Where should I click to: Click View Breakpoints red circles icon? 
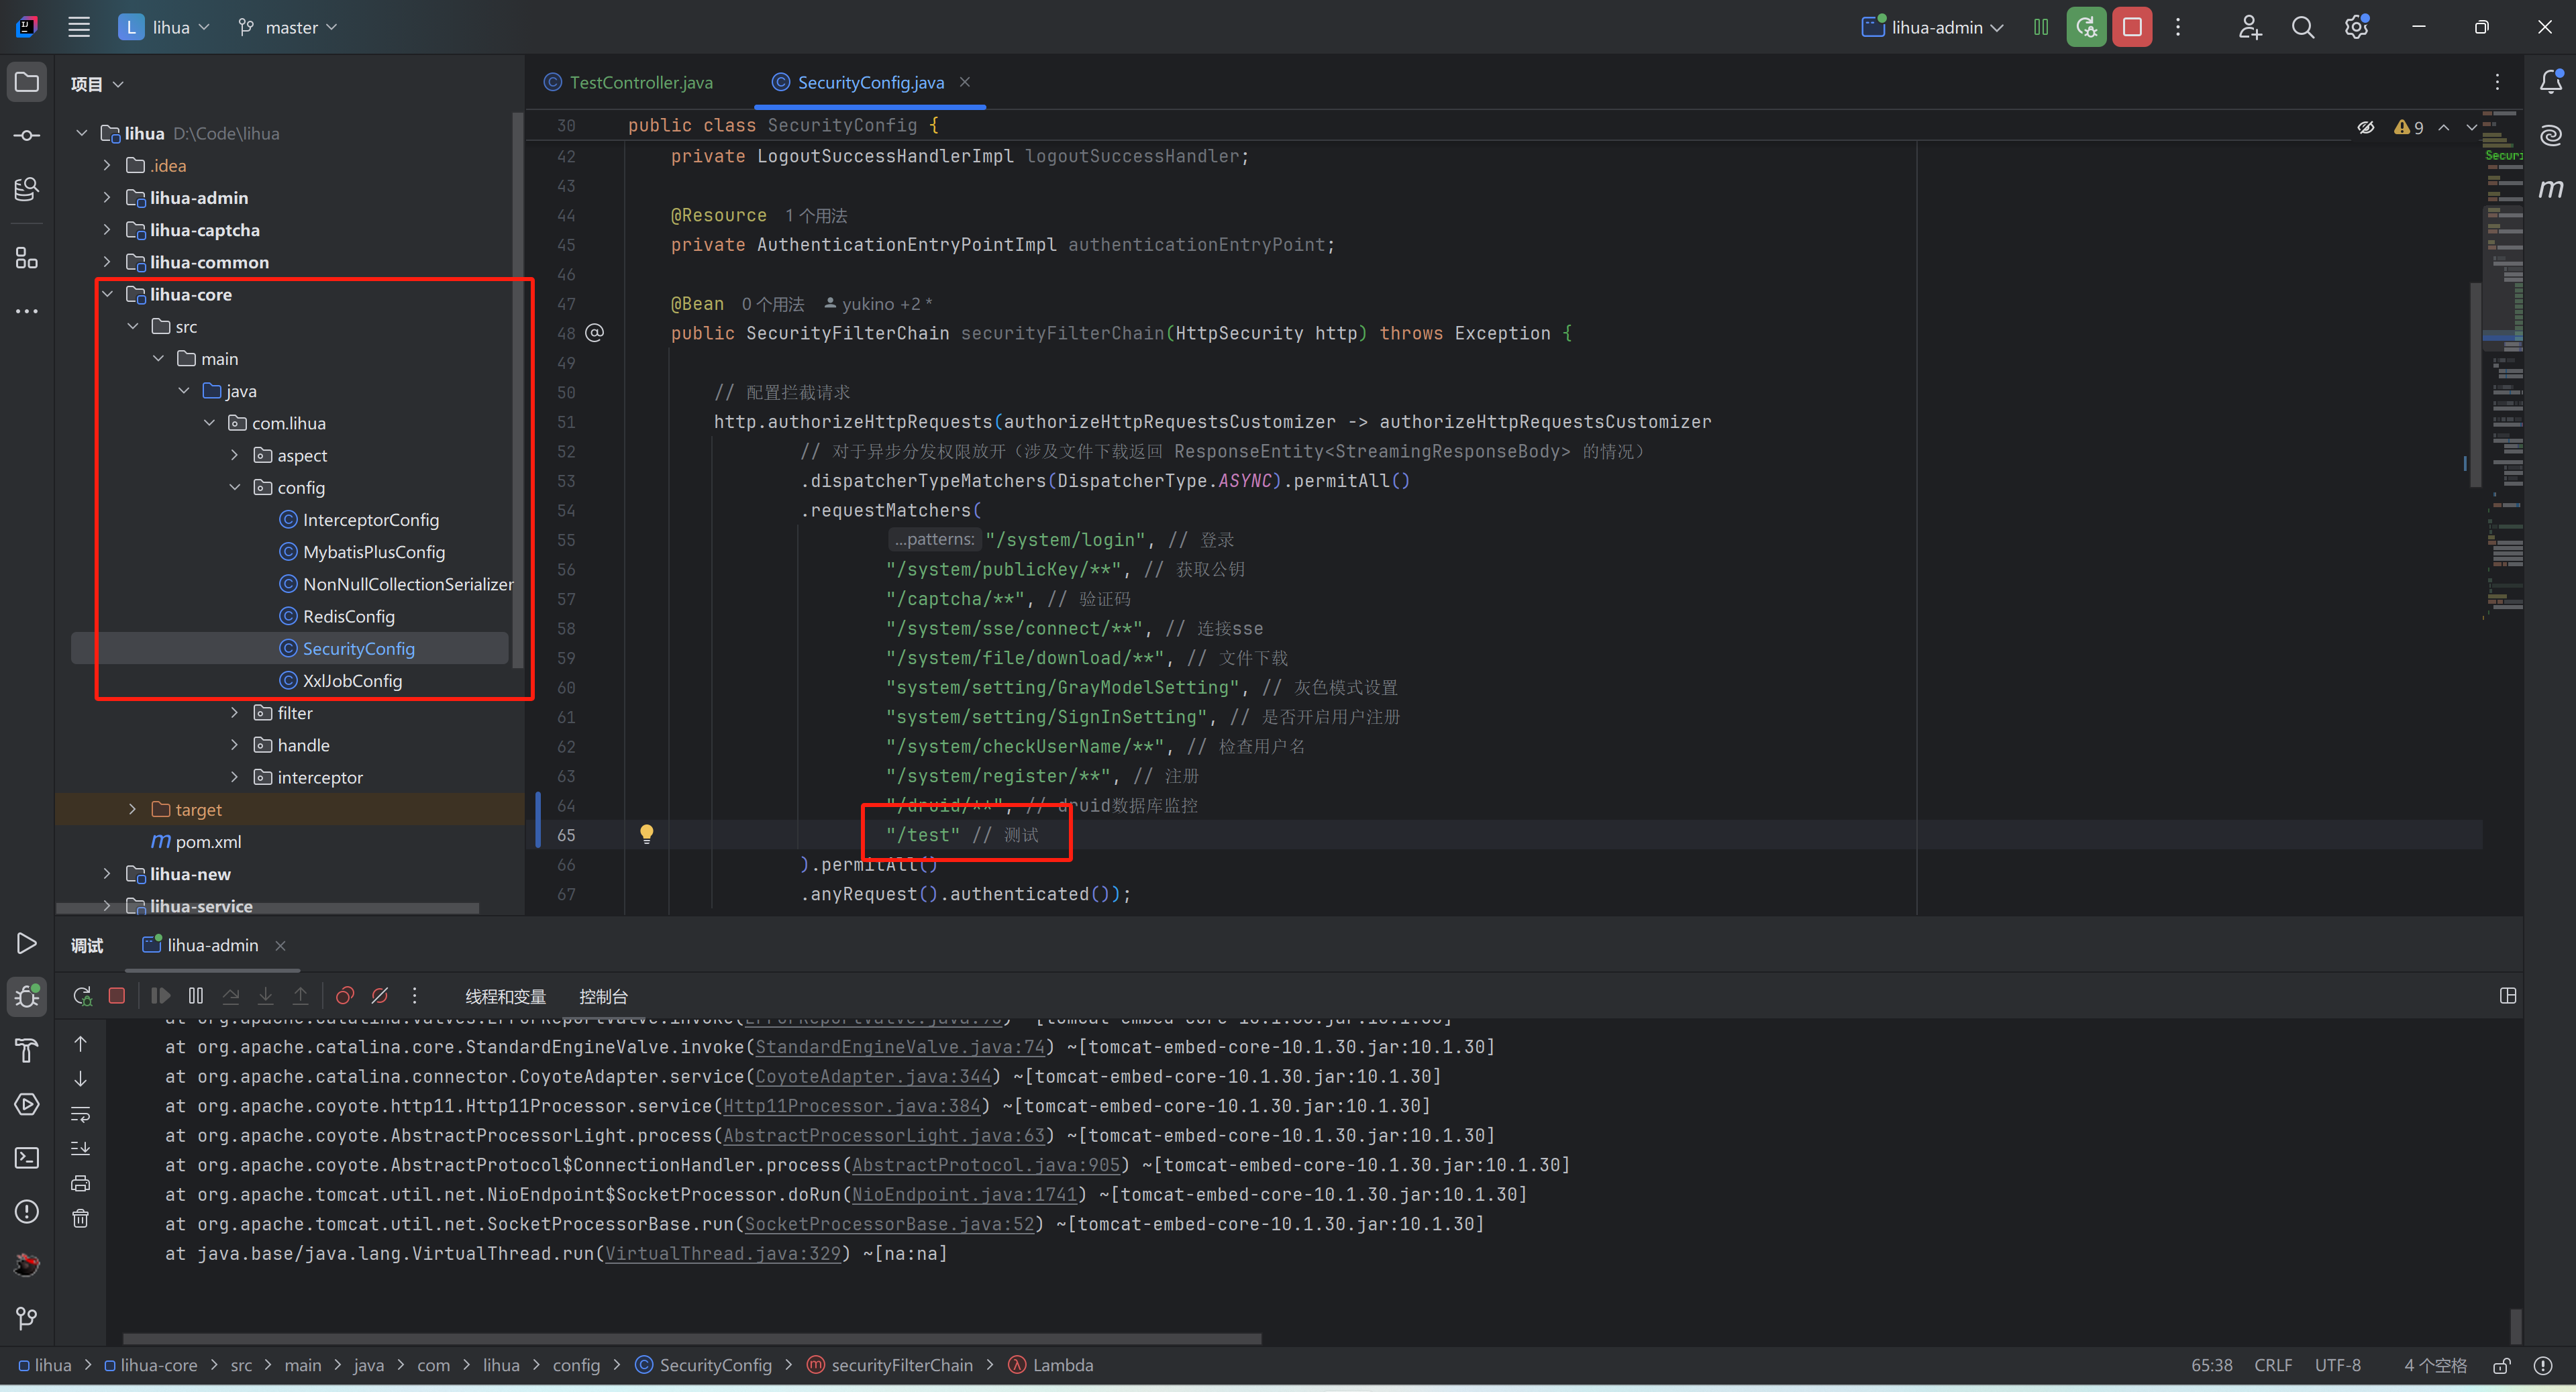345,996
